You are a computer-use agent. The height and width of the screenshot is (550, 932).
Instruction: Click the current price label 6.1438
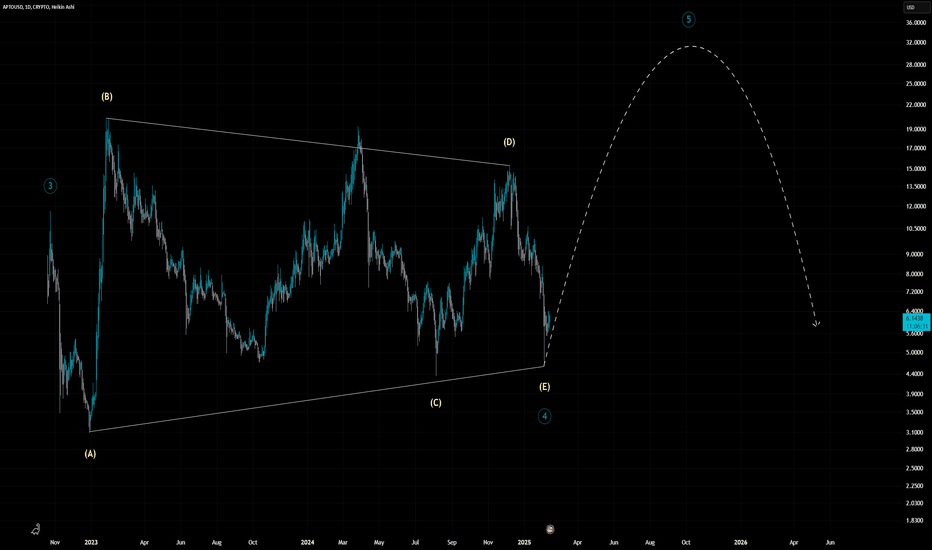pos(915,319)
